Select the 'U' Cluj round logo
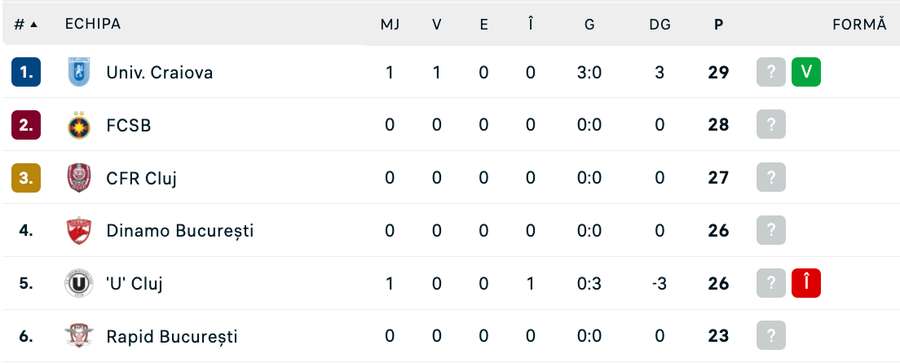The width and height of the screenshot is (900, 364). coord(79,284)
